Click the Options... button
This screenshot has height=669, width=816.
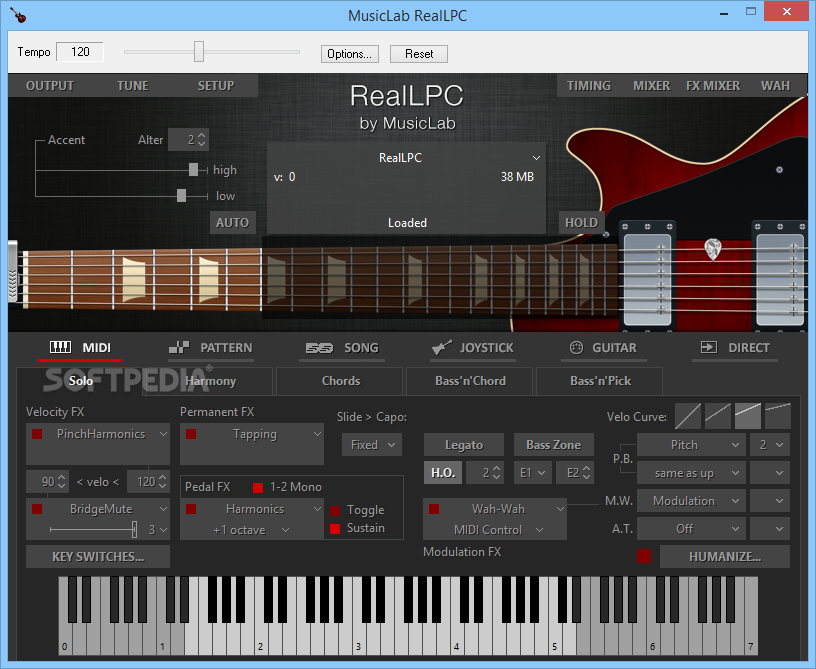point(349,54)
